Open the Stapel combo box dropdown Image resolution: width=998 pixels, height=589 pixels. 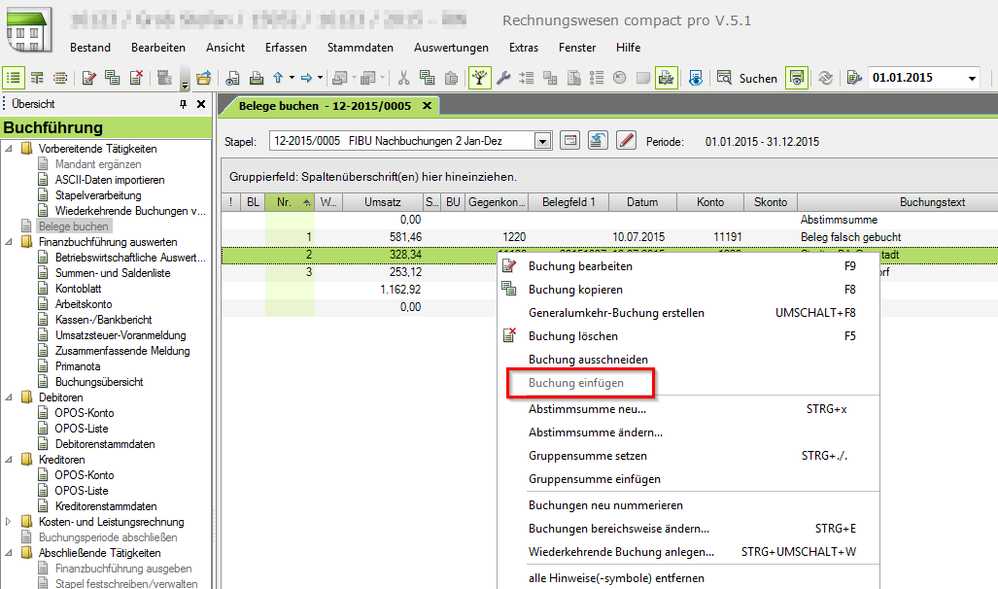click(543, 142)
